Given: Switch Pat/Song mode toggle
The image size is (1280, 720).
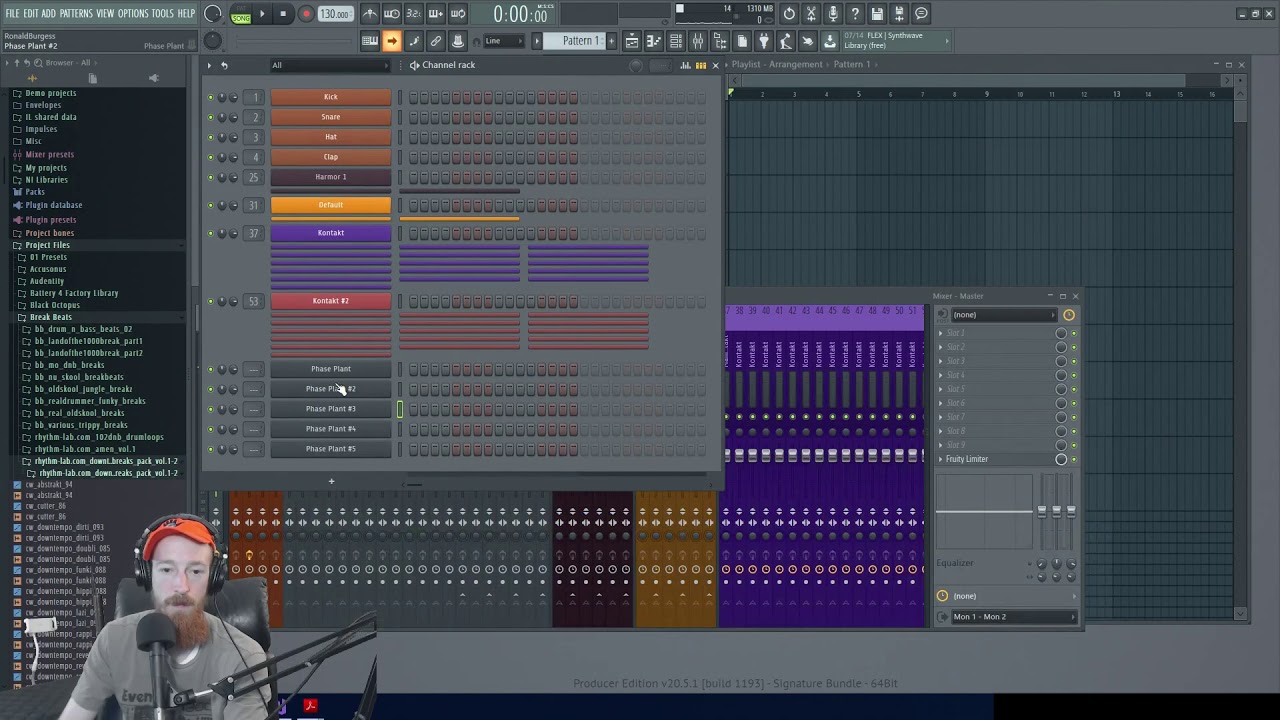Looking at the screenshot, I should click(241, 14).
